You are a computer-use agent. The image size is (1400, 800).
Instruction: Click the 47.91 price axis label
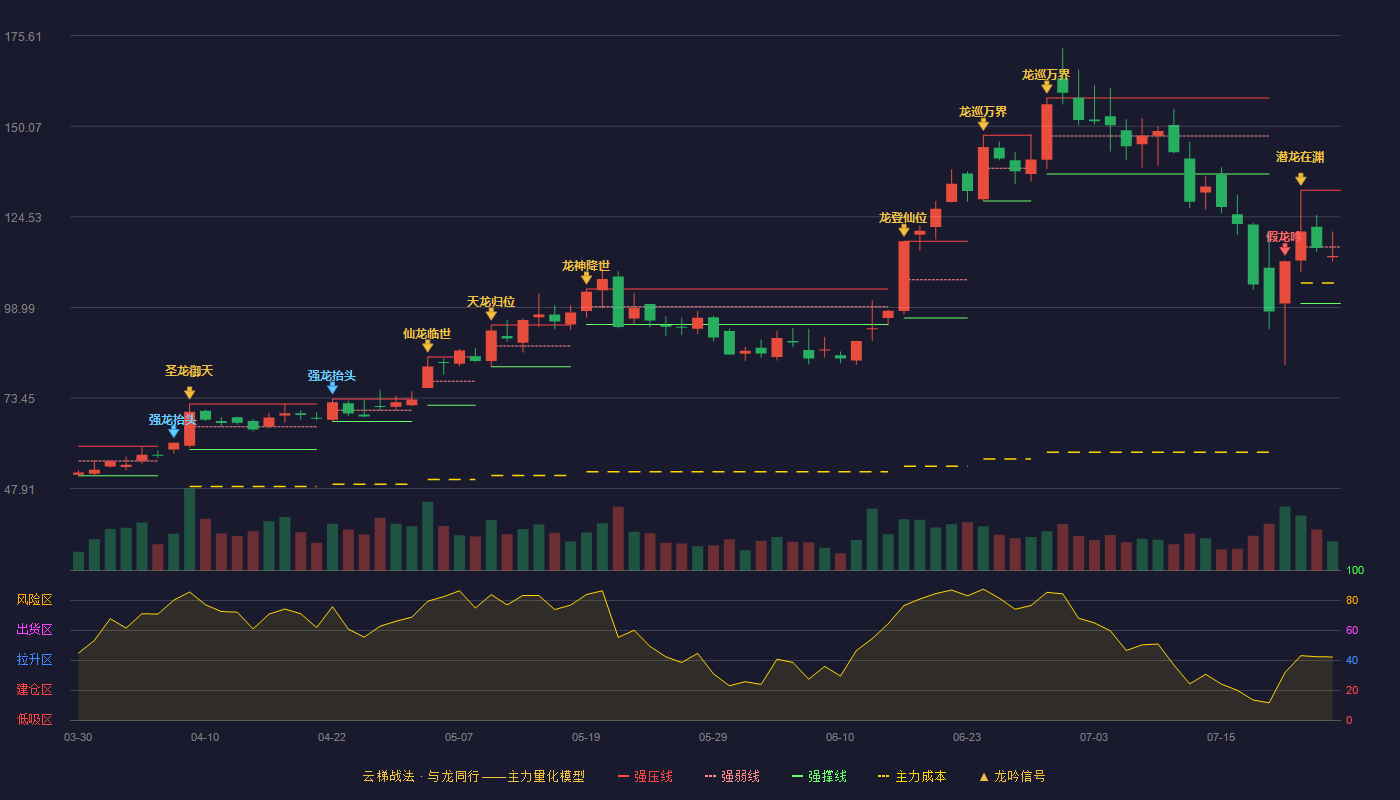20,490
